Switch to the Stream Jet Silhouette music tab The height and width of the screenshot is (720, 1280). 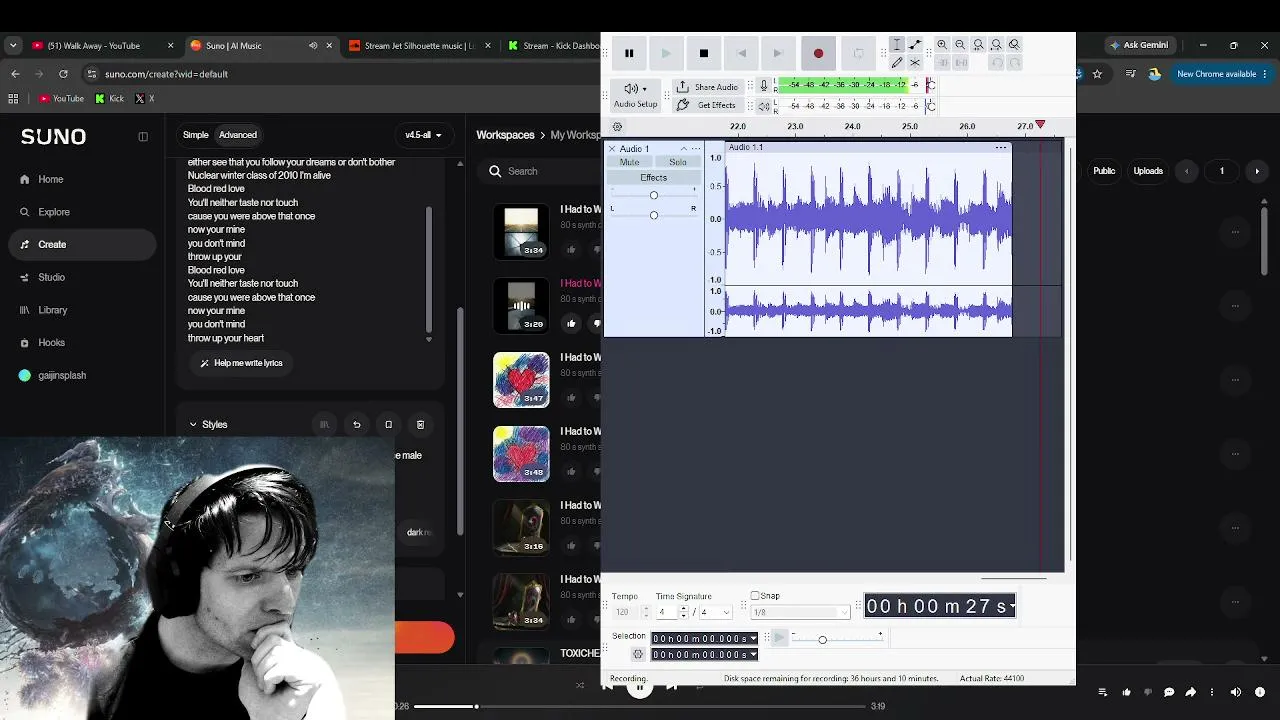pos(420,45)
